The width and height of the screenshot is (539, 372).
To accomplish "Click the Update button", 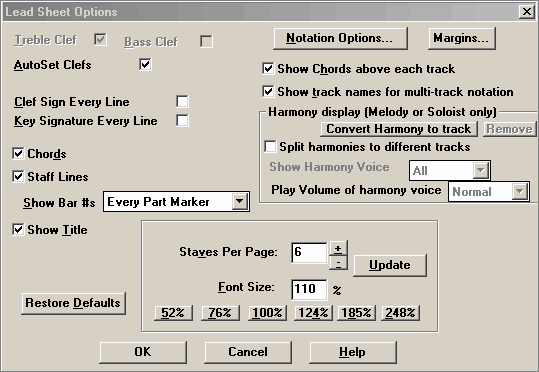I will pyautogui.click(x=390, y=265).
